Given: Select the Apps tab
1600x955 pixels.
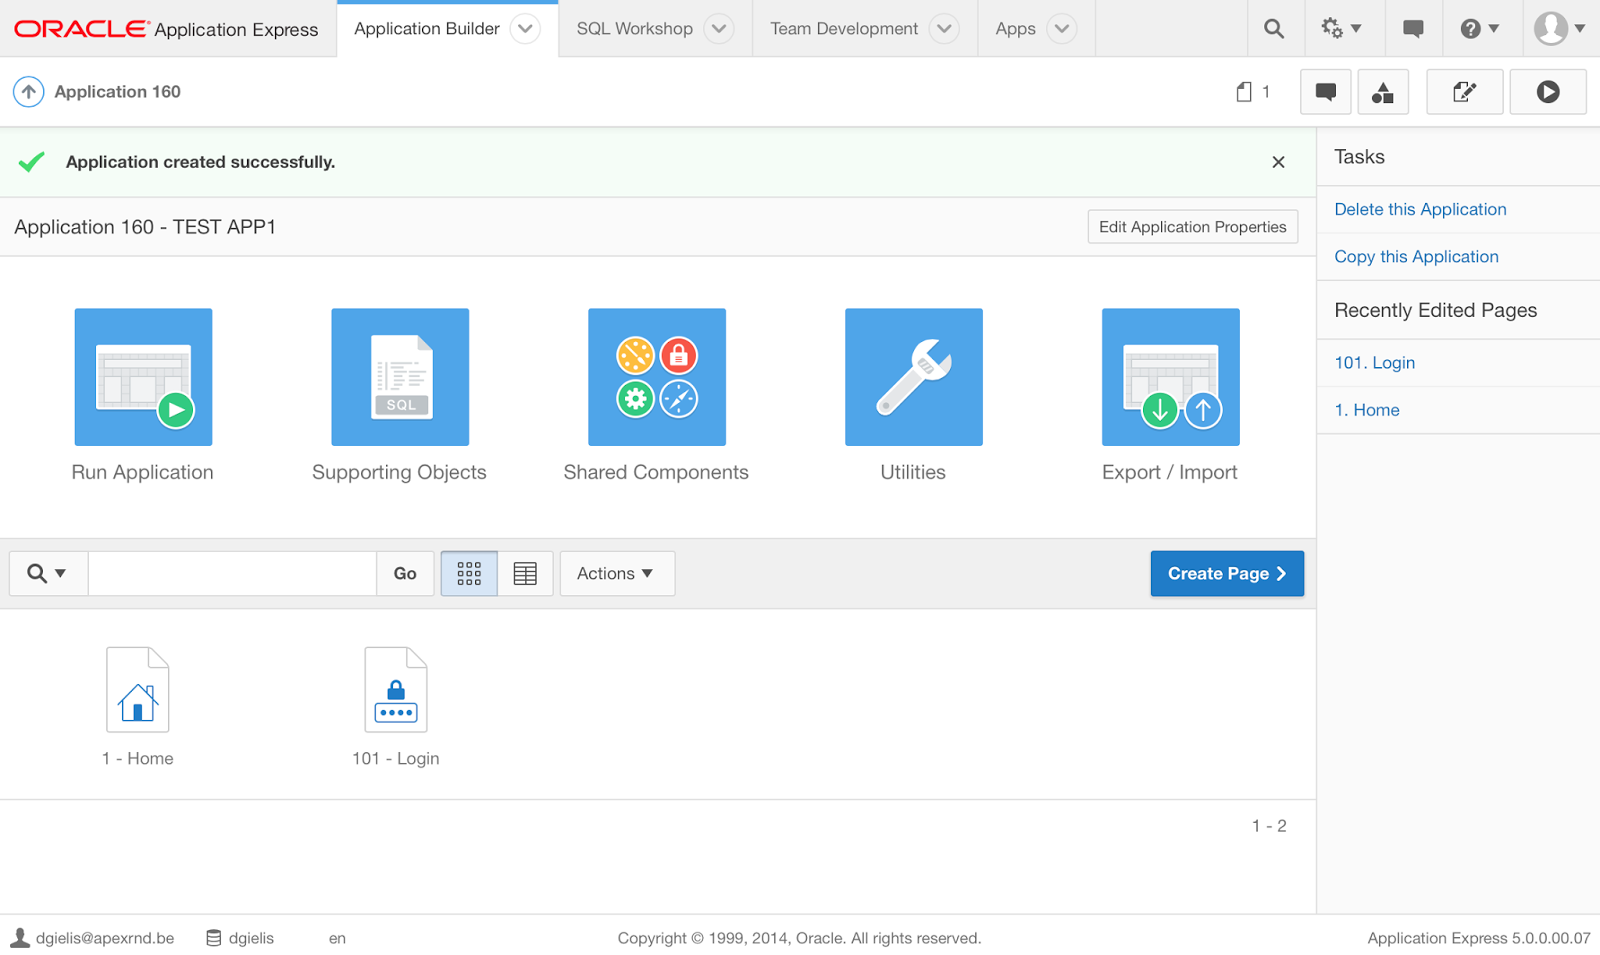Looking at the screenshot, I should [1015, 29].
